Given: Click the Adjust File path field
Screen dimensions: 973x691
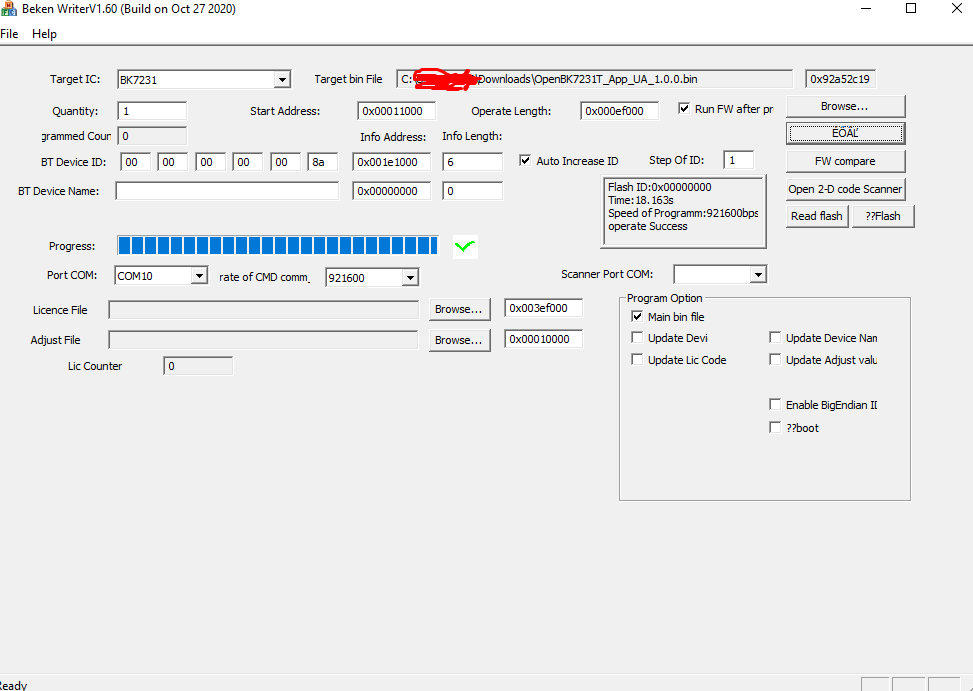Looking at the screenshot, I should 264,340.
